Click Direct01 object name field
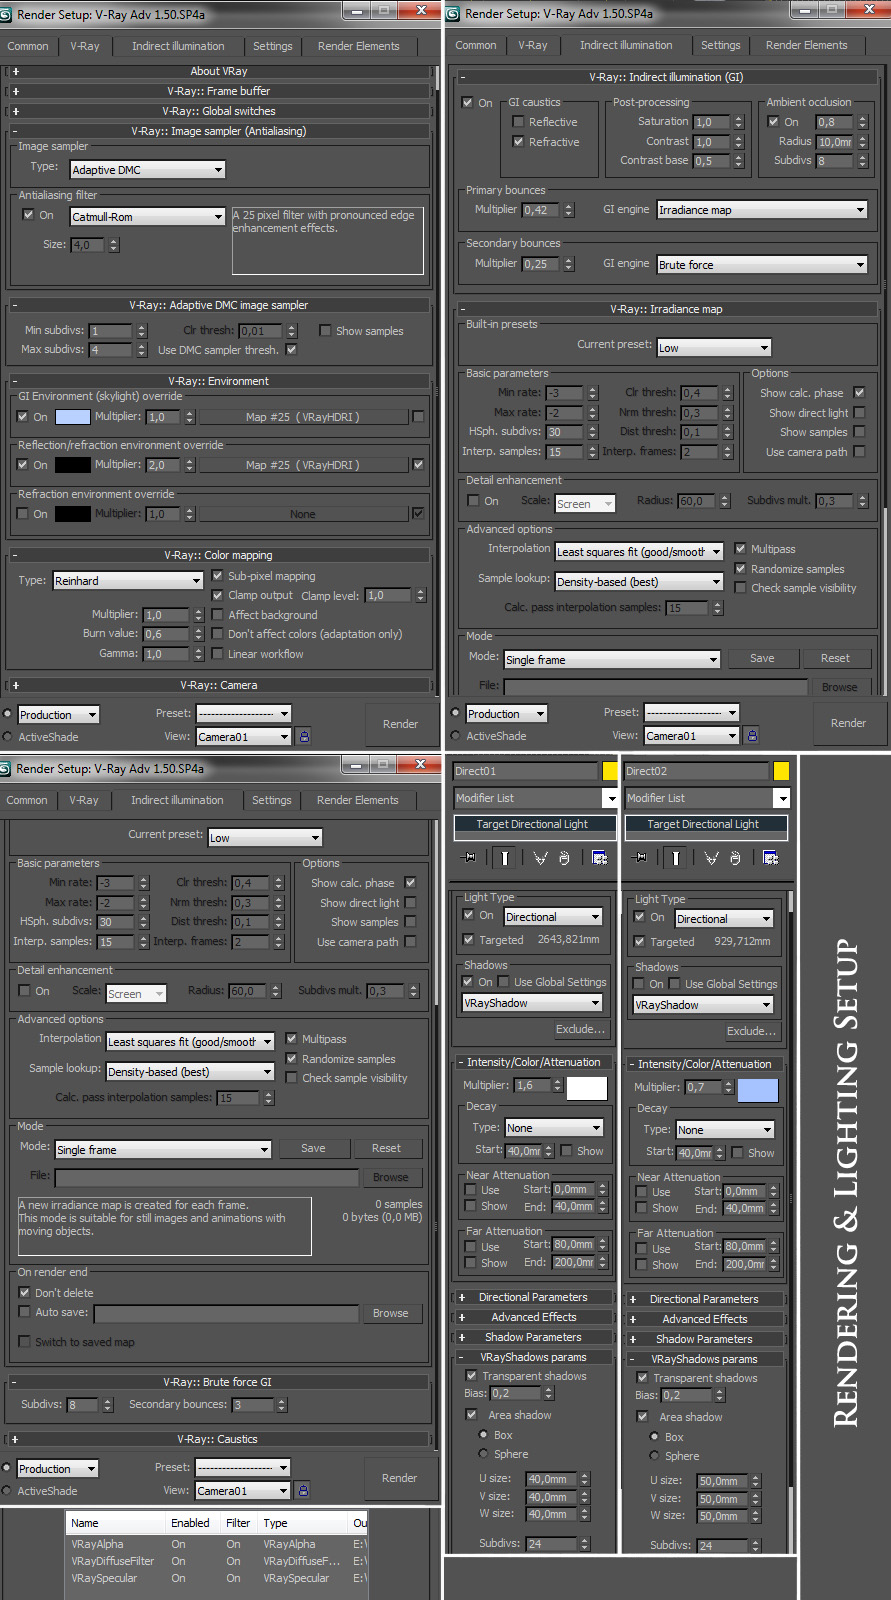Screen dimensions: 891x1600 coord(525,771)
